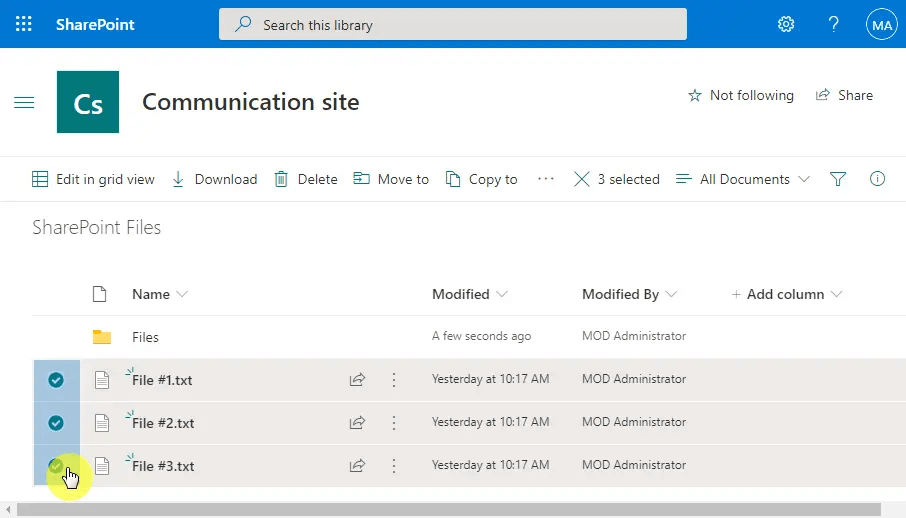
Task: Open the details pane info icon
Action: tap(877, 179)
